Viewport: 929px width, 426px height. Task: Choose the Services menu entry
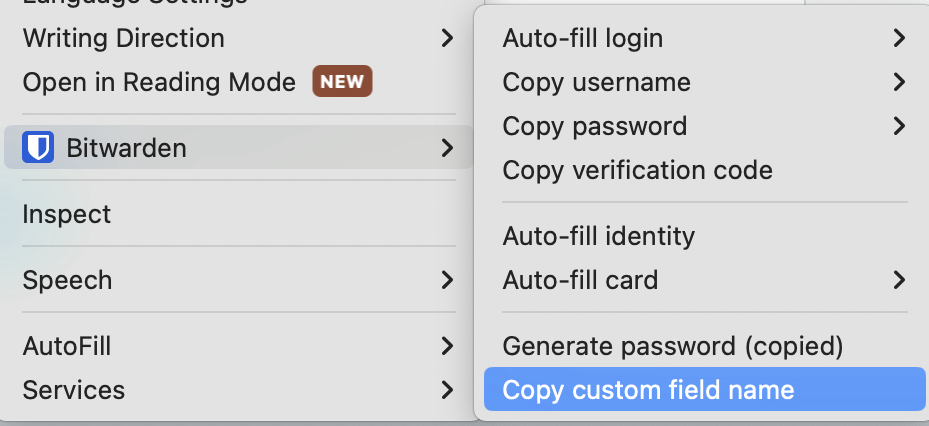tap(74, 389)
